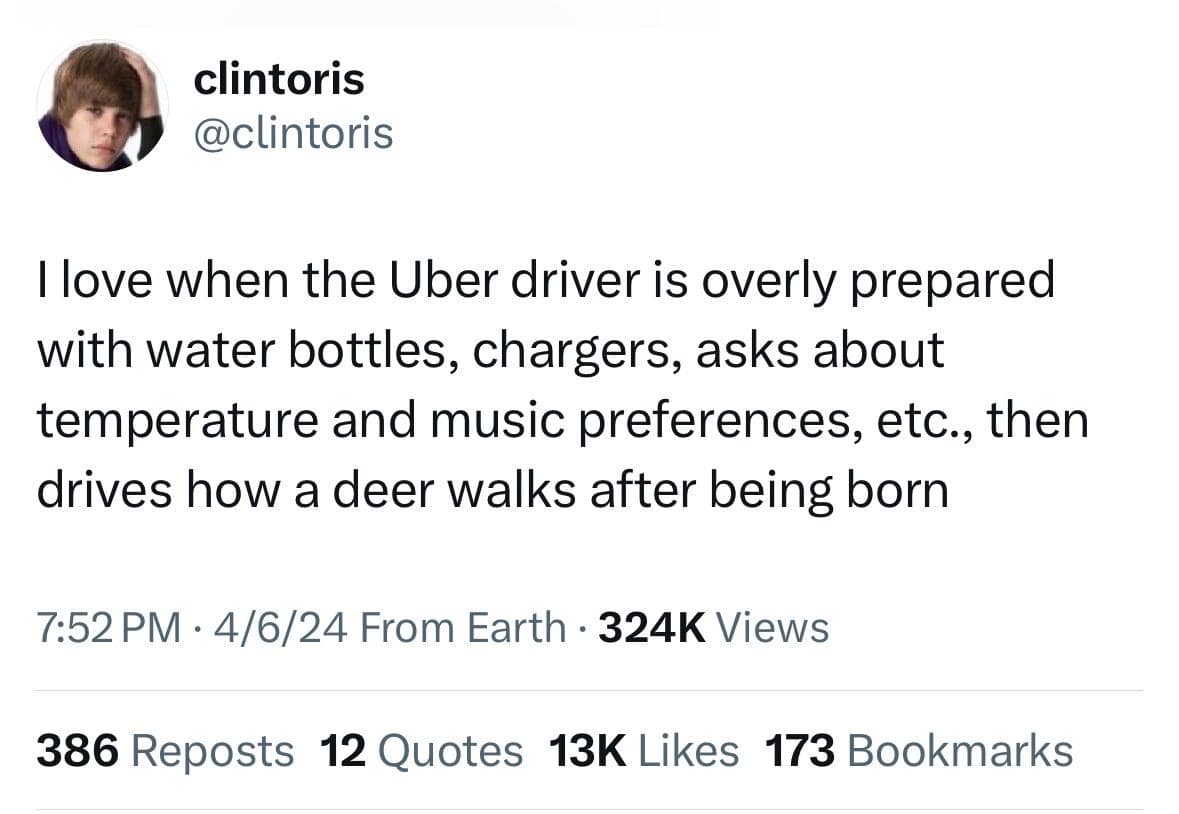
Task: Click the 7:52 PM timestamp
Action: [110, 628]
